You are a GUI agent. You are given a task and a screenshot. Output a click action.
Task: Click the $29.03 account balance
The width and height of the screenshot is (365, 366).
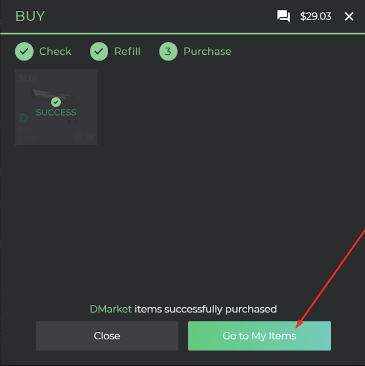(316, 16)
